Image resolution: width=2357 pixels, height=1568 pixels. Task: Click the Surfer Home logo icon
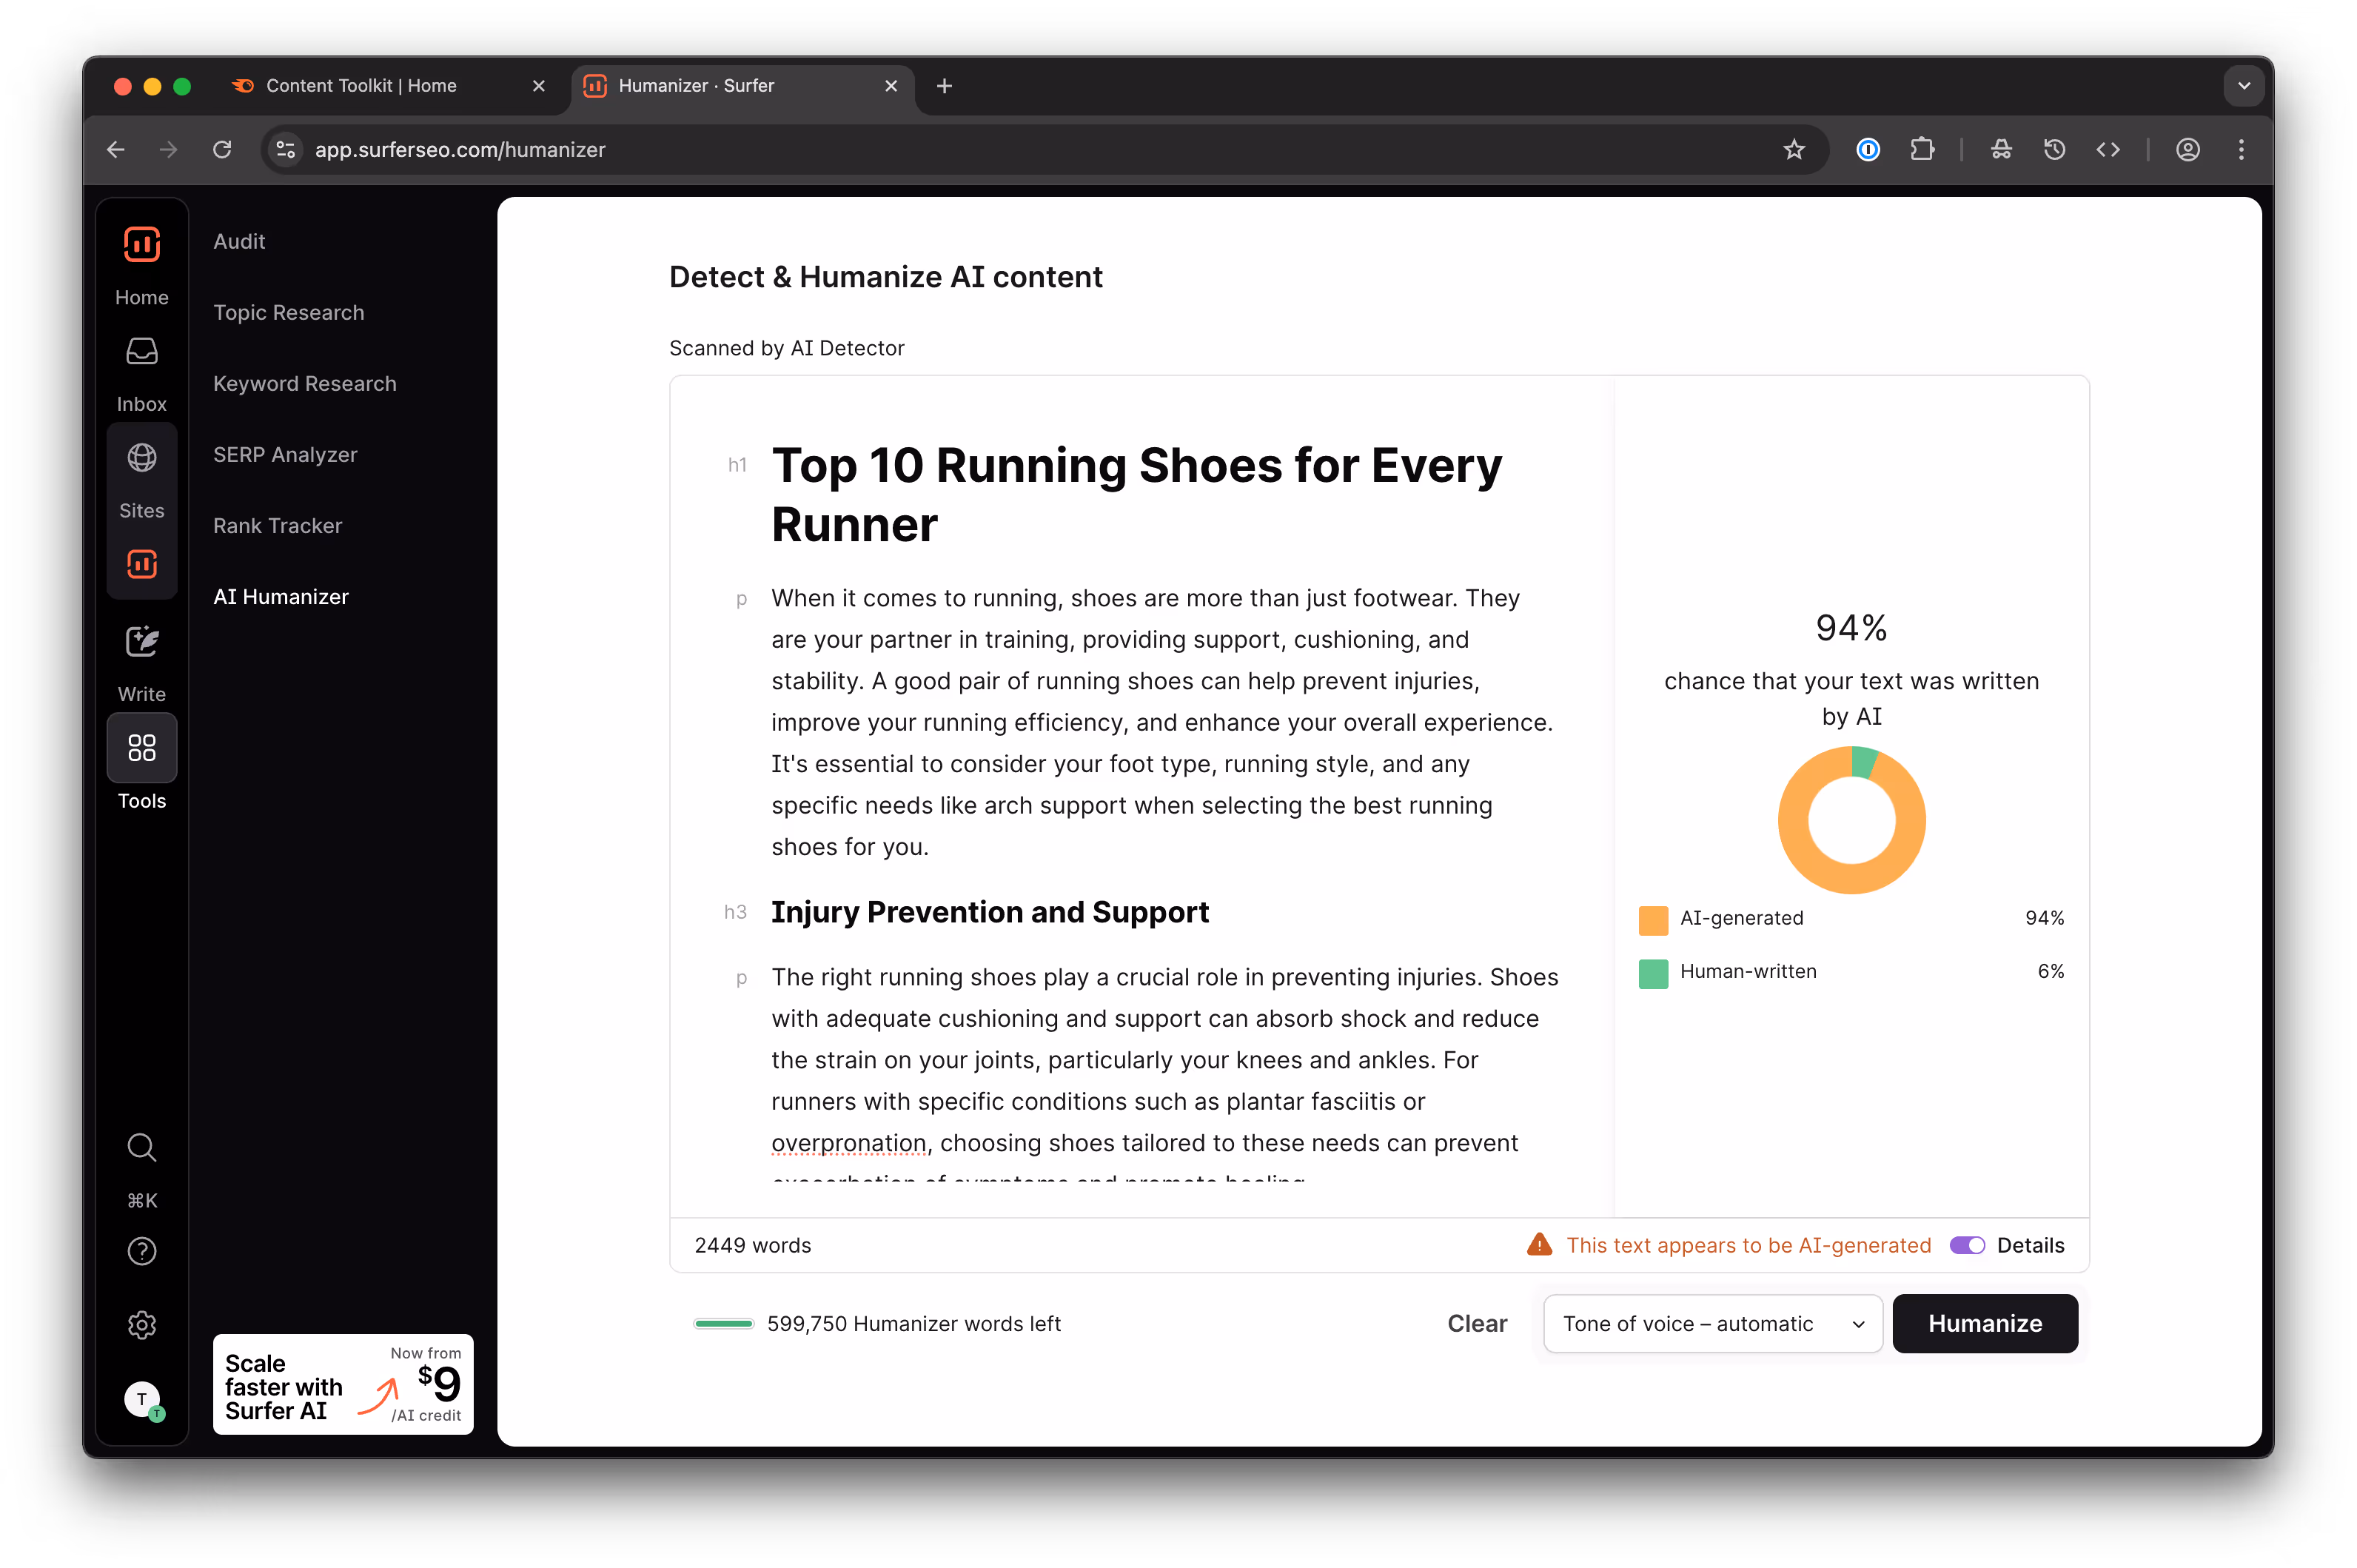[141, 245]
